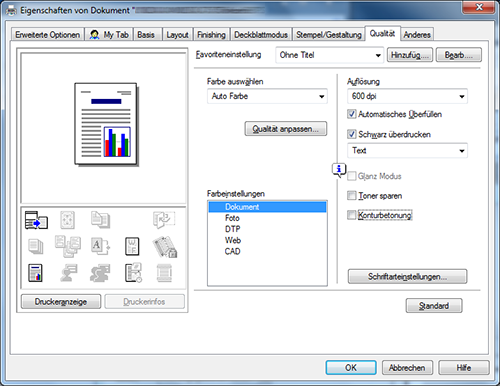Click the colour chart document quality icon
The width and height of the screenshot is (500, 386).
coord(35,273)
